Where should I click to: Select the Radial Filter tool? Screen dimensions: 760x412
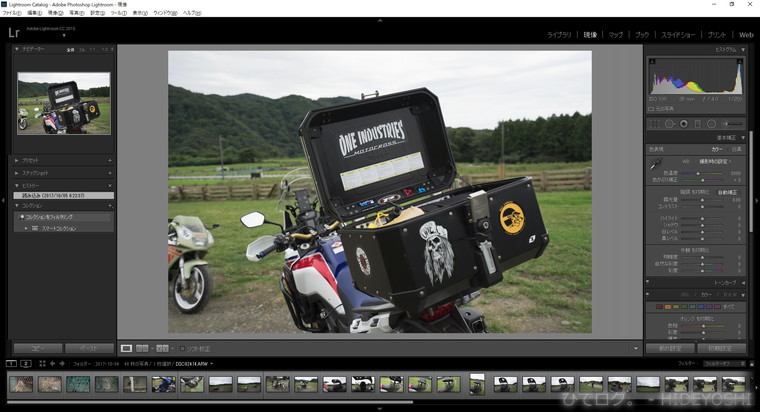pos(711,124)
